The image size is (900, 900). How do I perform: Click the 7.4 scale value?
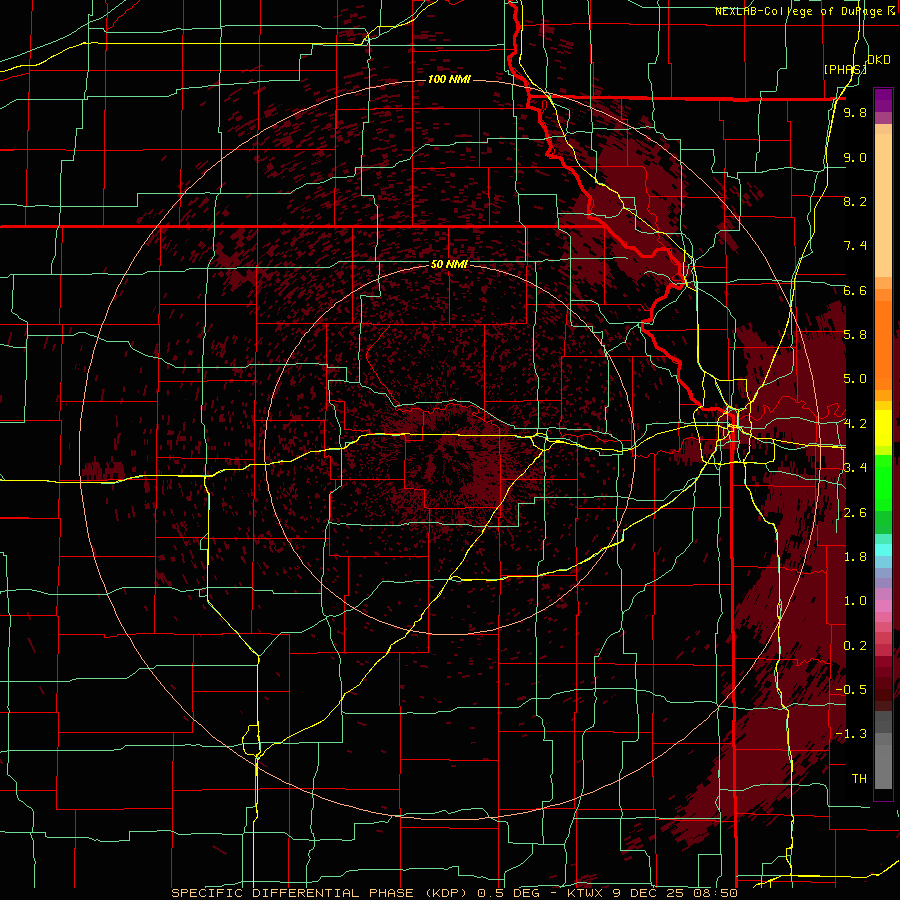click(855, 246)
